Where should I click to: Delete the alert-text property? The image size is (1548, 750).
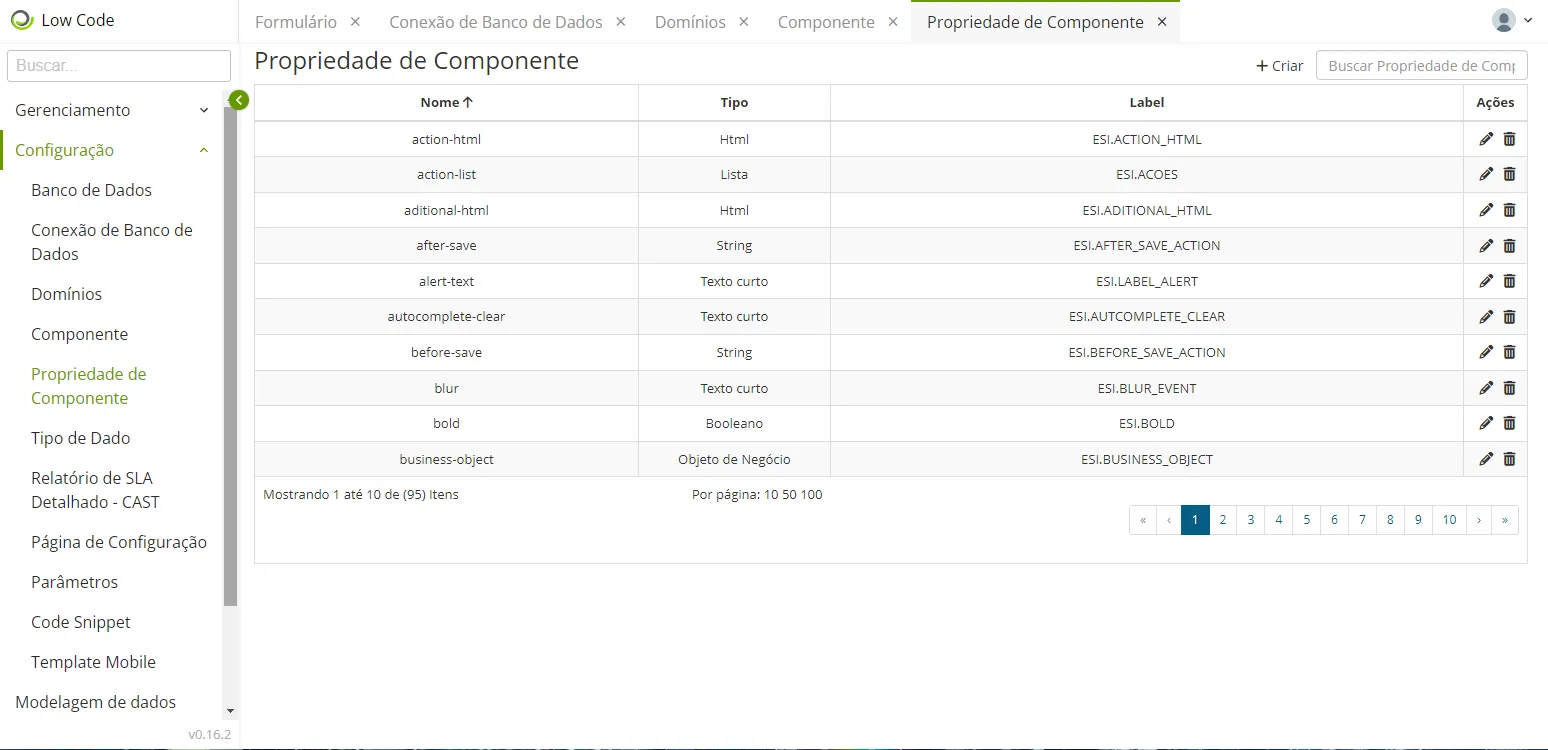pos(1509,281)
